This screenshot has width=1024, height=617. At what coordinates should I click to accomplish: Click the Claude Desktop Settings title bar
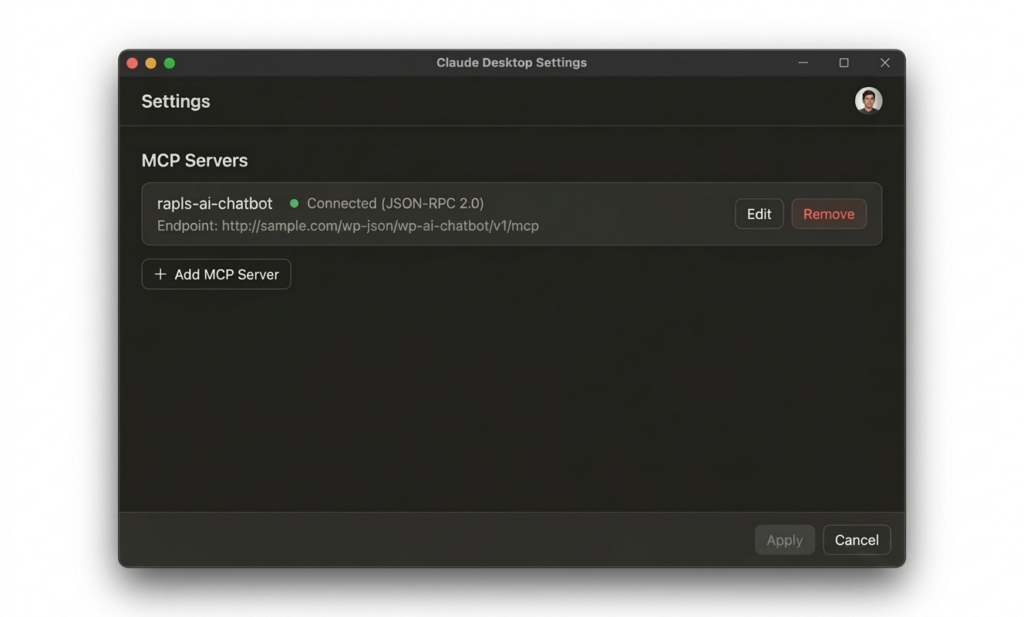tap(511, 63)
